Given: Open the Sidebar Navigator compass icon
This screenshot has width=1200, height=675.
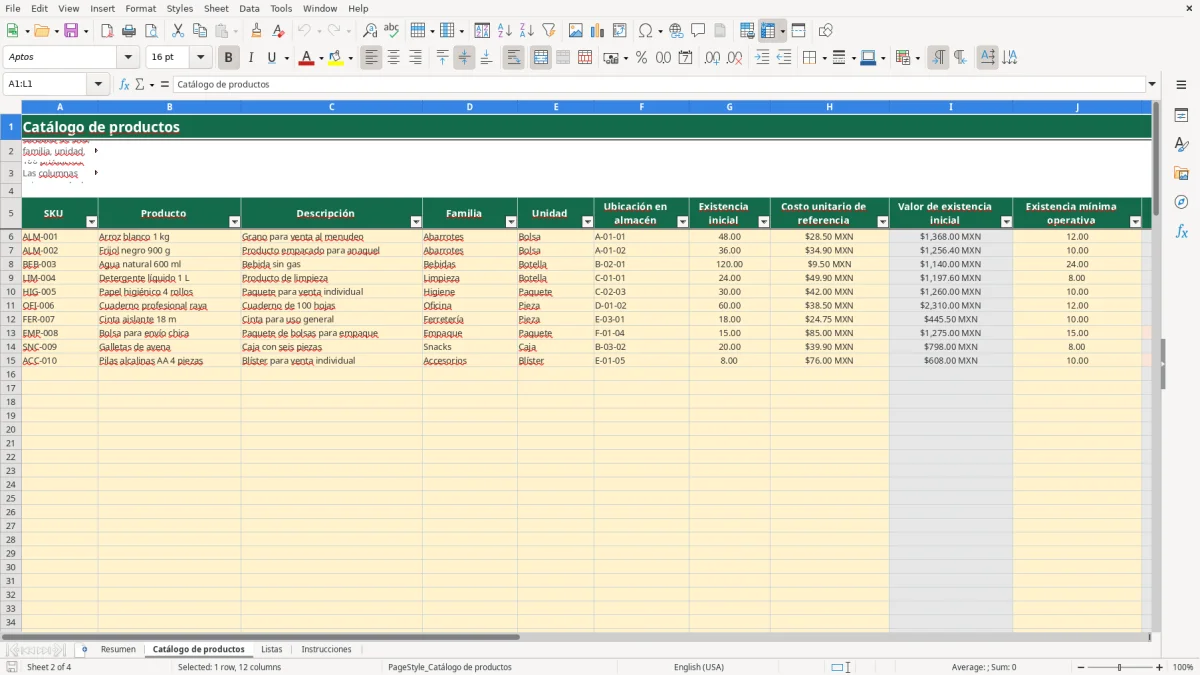Looking at the screenshot, I should pyautogui.click(x=1181, y=202).
